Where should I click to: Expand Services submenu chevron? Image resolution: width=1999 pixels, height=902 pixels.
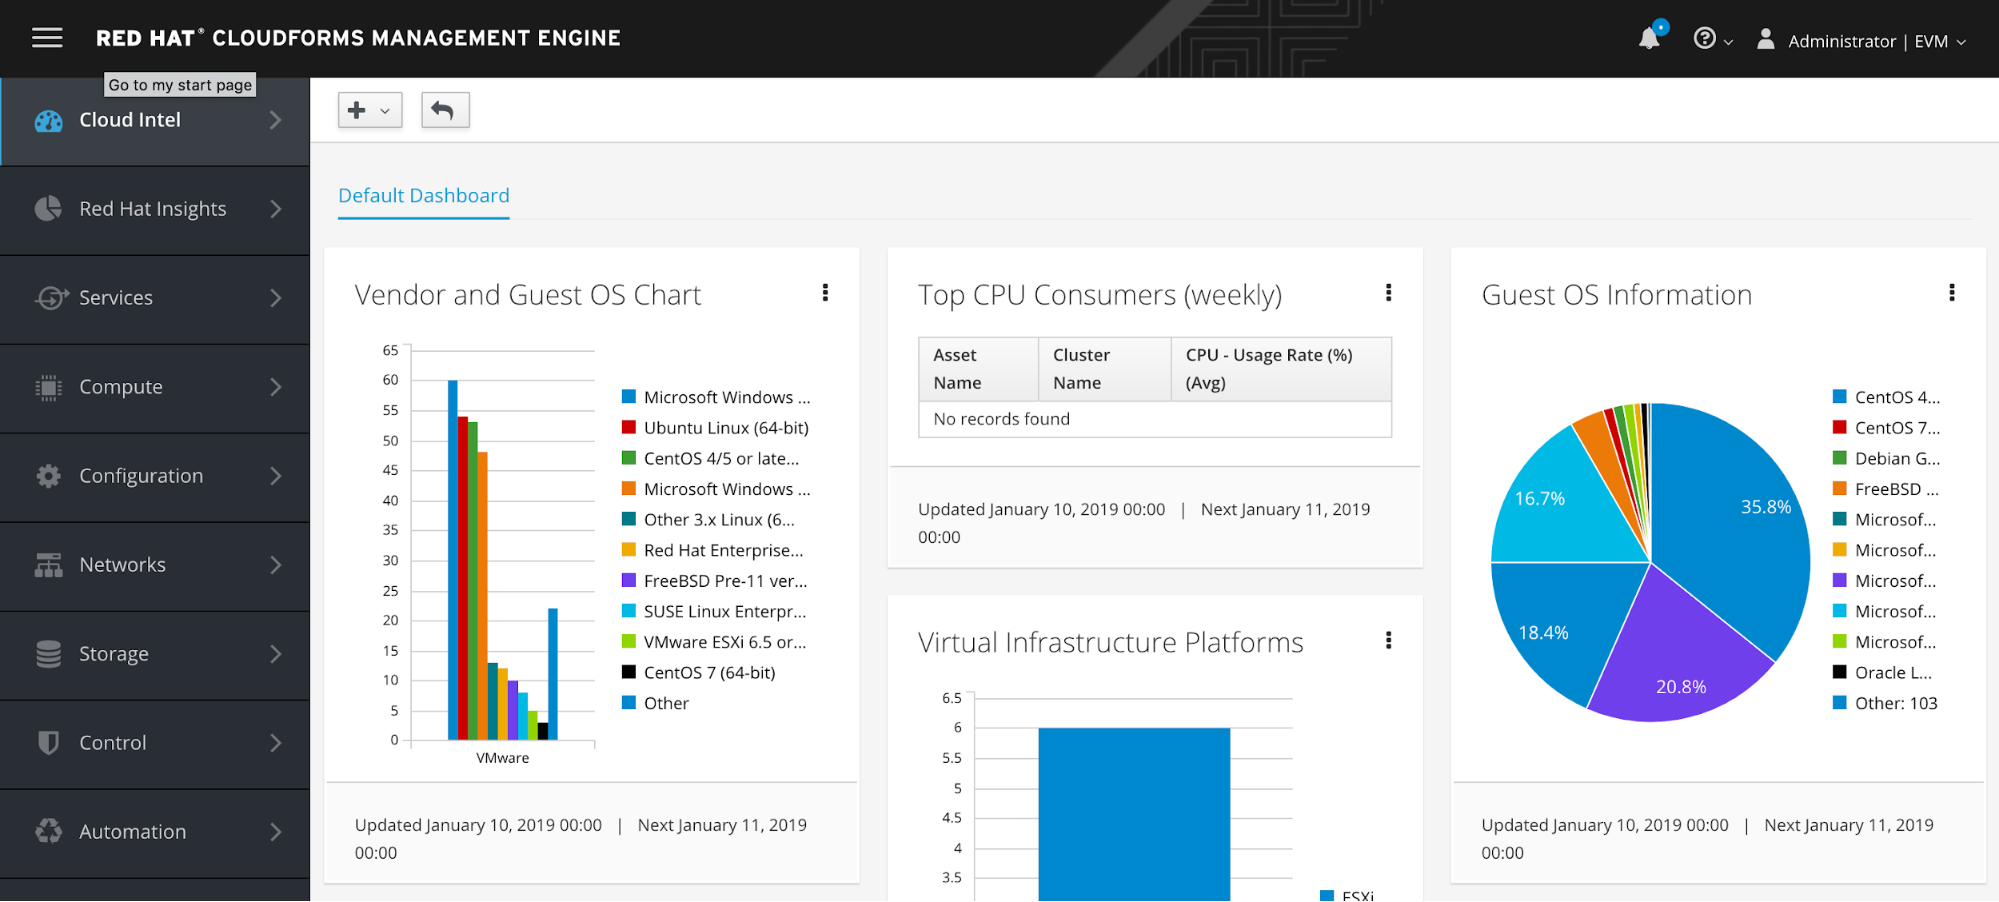click(276, 298)
